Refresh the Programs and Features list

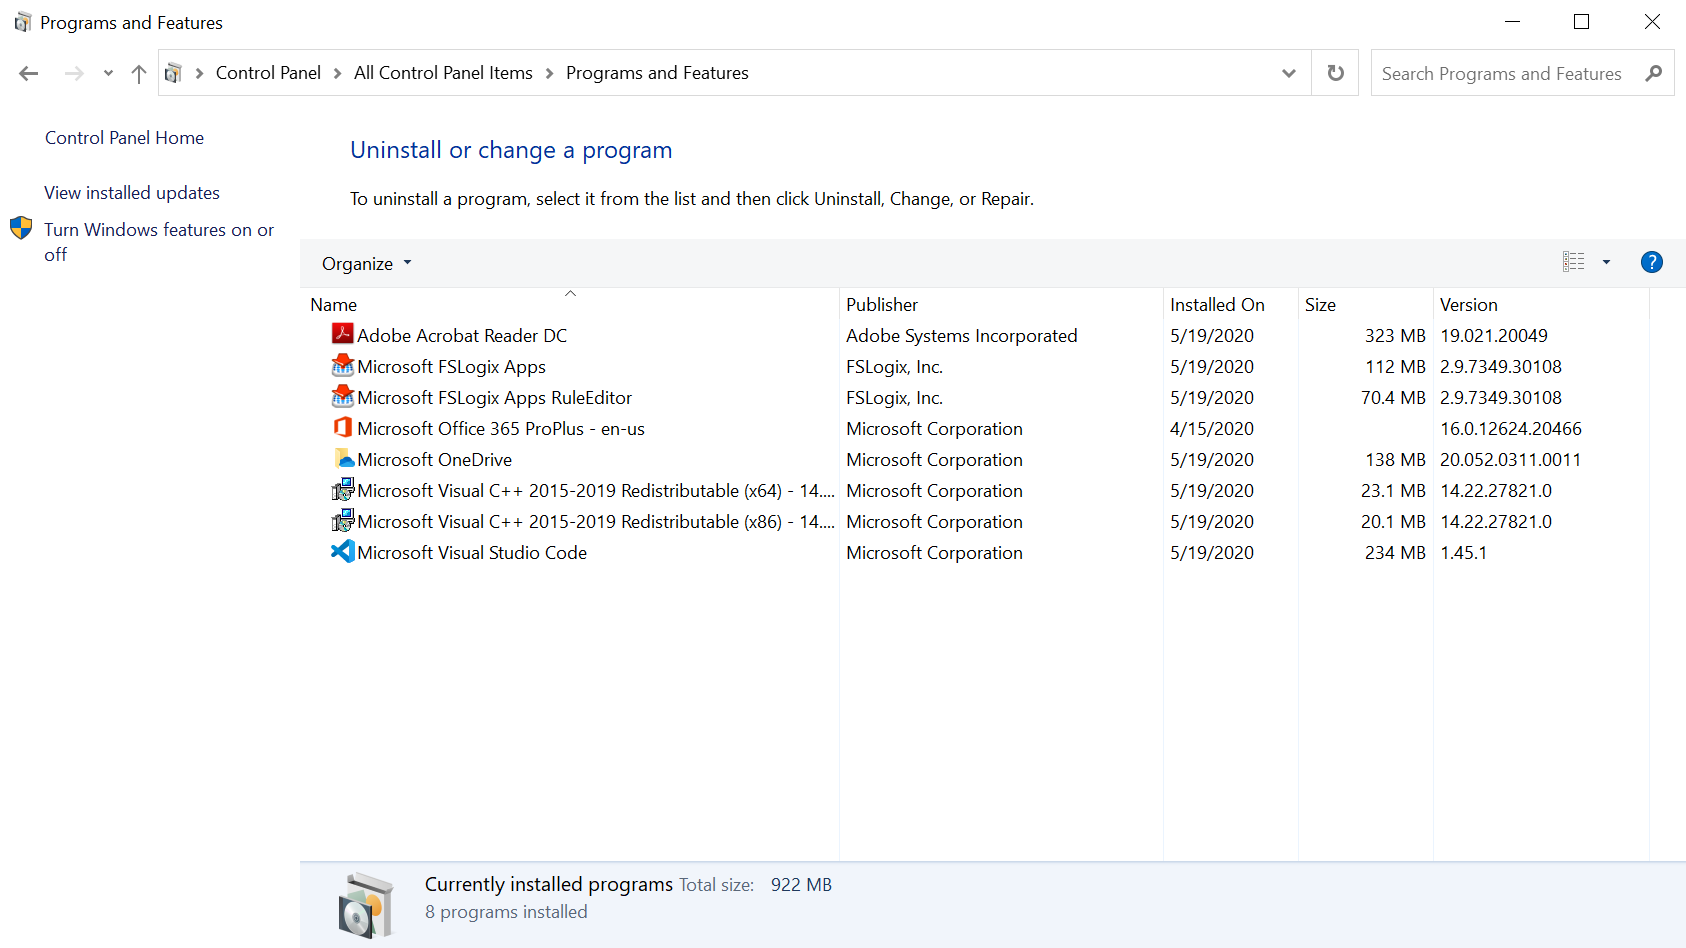(1335, 73)
